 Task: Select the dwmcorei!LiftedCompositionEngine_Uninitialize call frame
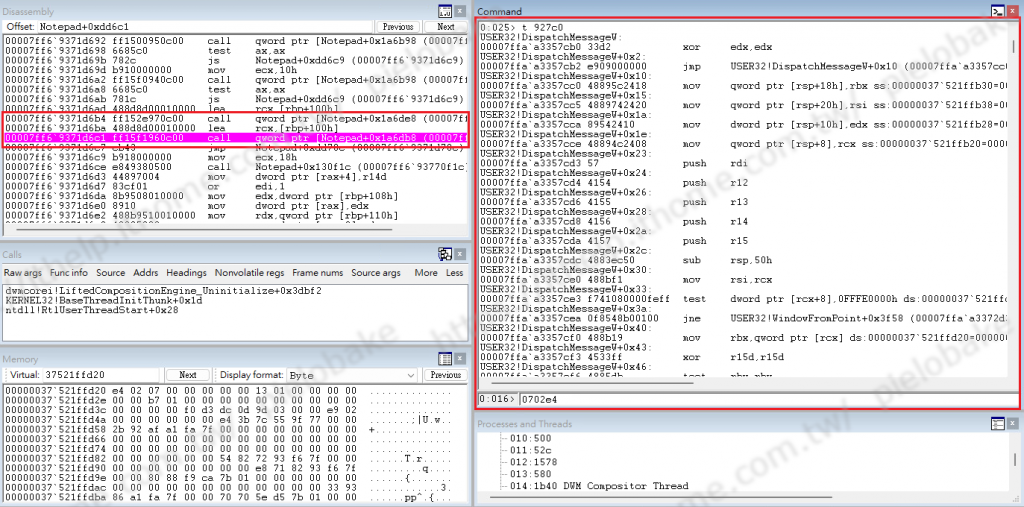163,289
